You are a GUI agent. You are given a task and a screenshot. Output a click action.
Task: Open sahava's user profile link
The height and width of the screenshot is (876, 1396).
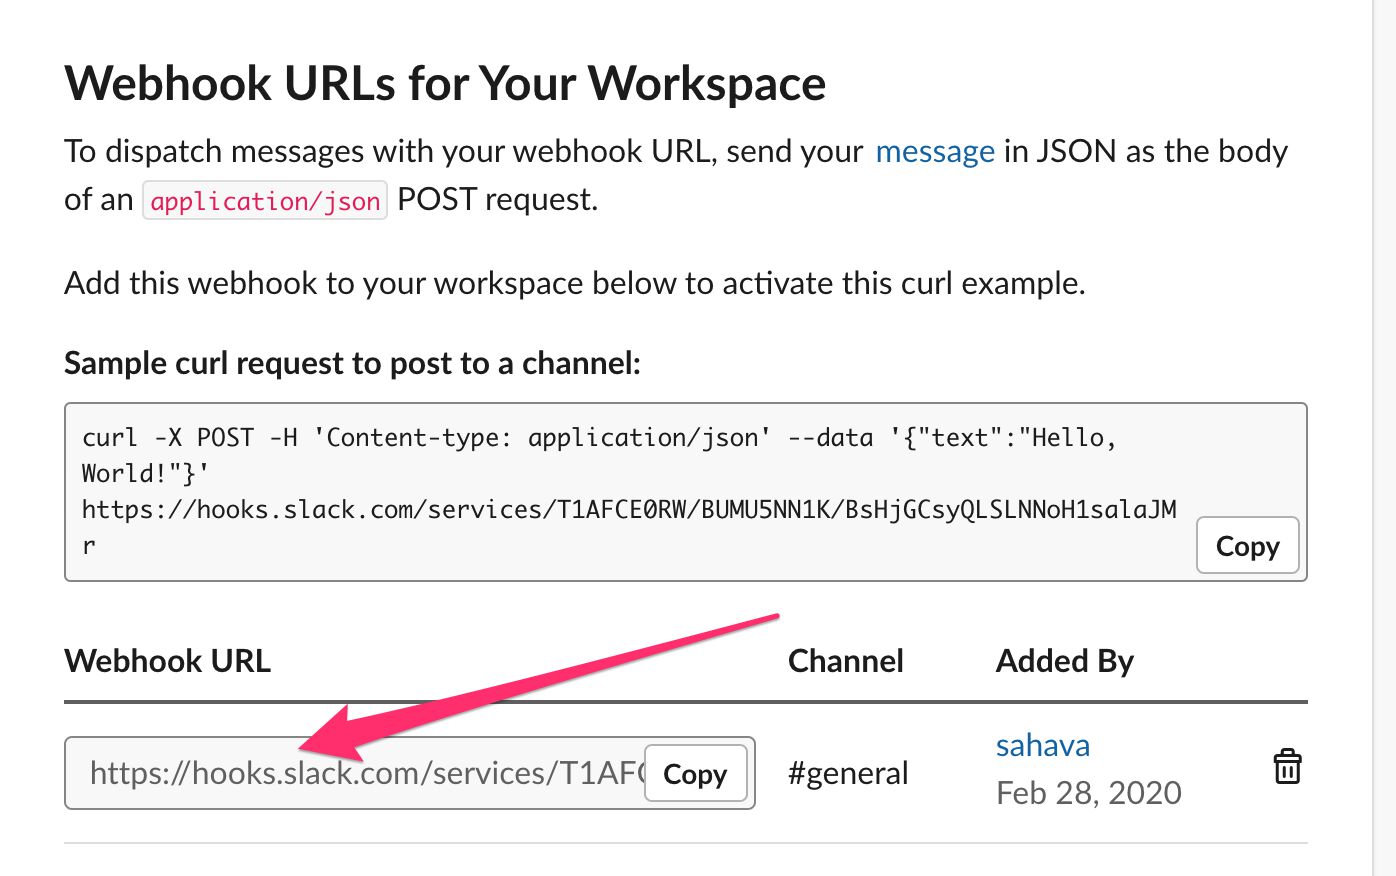click(1042, 745)
